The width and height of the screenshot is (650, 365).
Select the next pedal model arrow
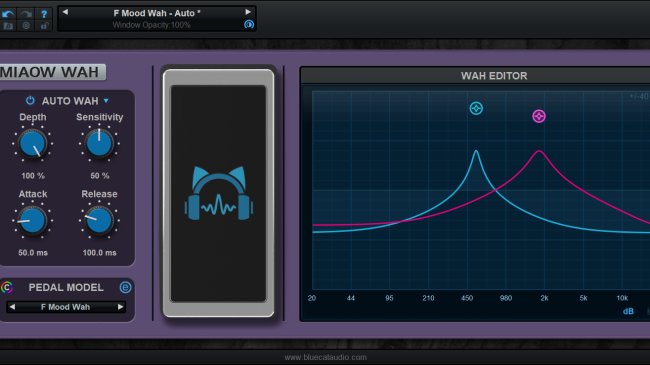pos(120,307)
